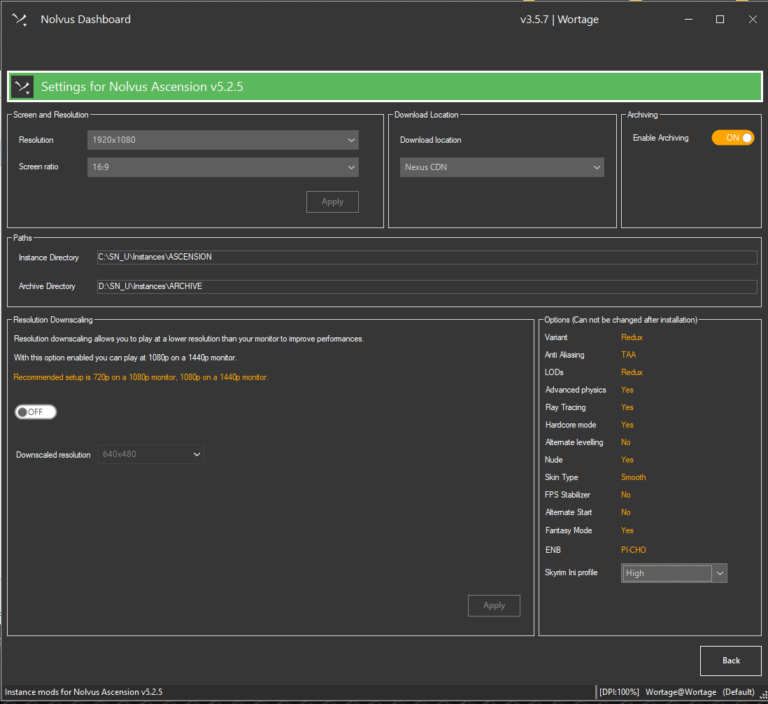Toggle the Enable Archiving switch
The height and width of the screenshot is (704, 768).
coord(732,137)
